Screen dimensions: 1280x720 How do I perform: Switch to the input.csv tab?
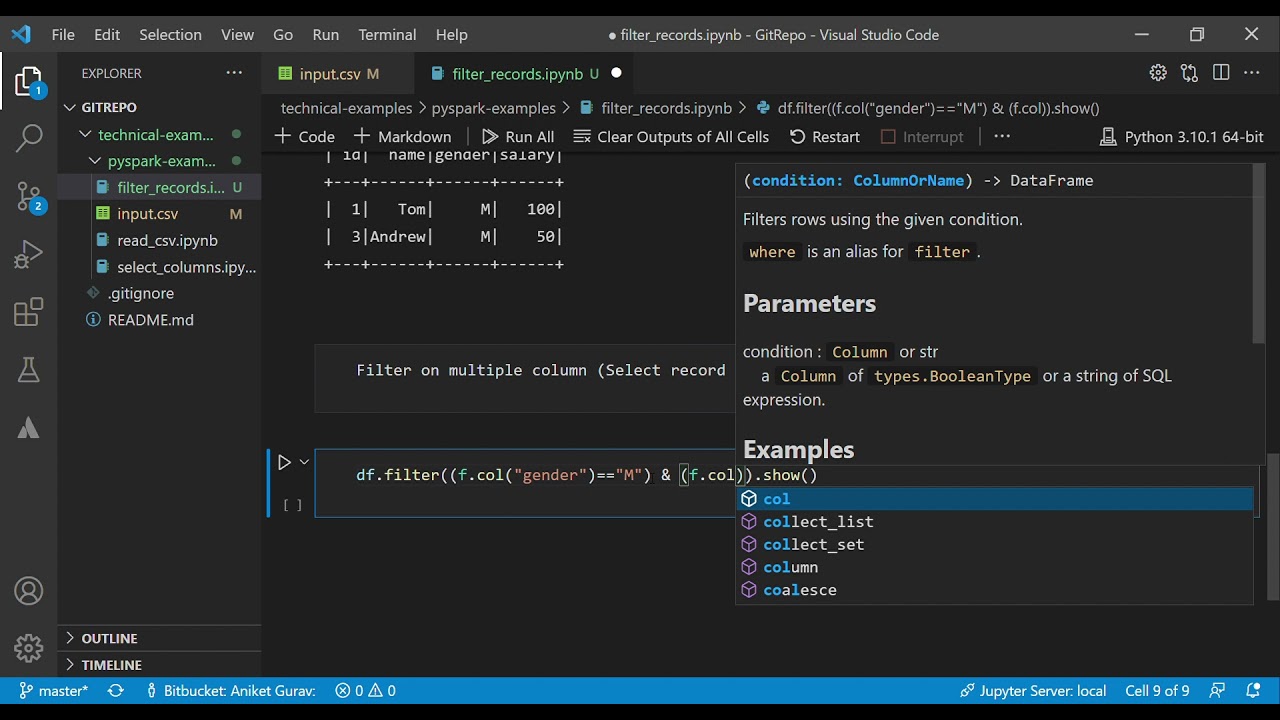[338, 73]
